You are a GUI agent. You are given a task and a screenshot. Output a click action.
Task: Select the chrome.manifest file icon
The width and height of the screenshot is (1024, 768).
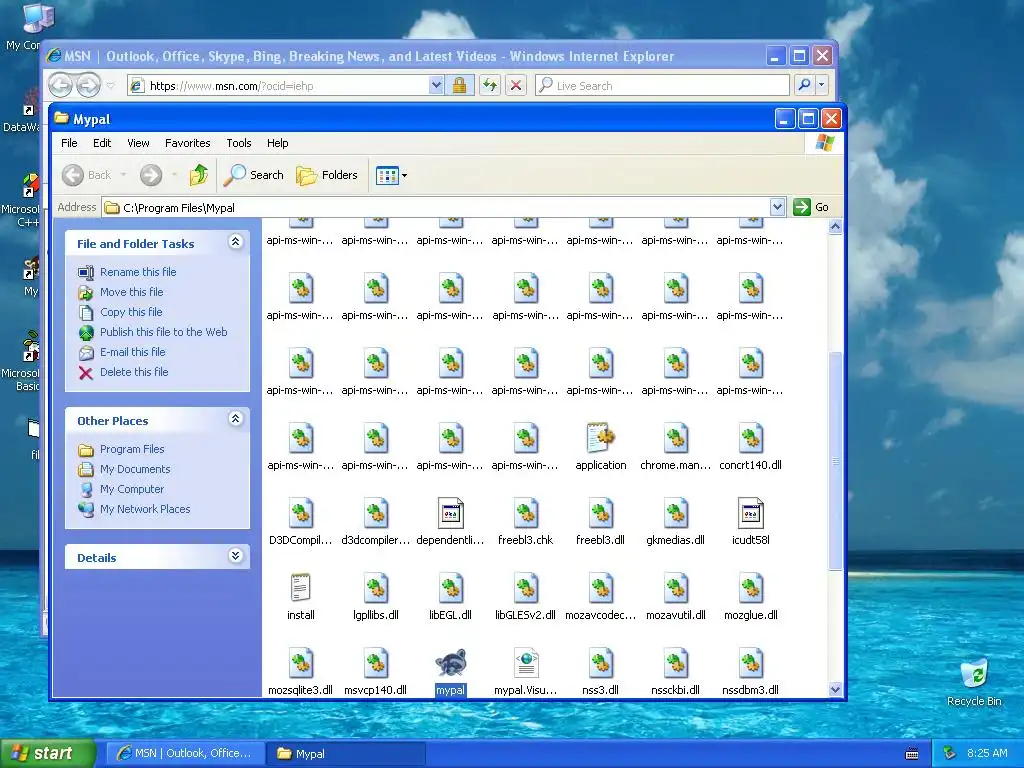(x=676, y=438)
